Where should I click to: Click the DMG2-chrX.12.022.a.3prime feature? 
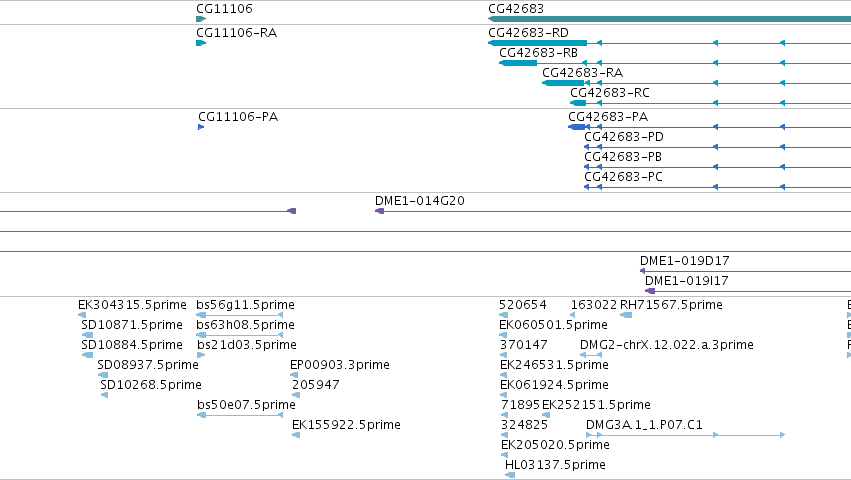[591, 355]
